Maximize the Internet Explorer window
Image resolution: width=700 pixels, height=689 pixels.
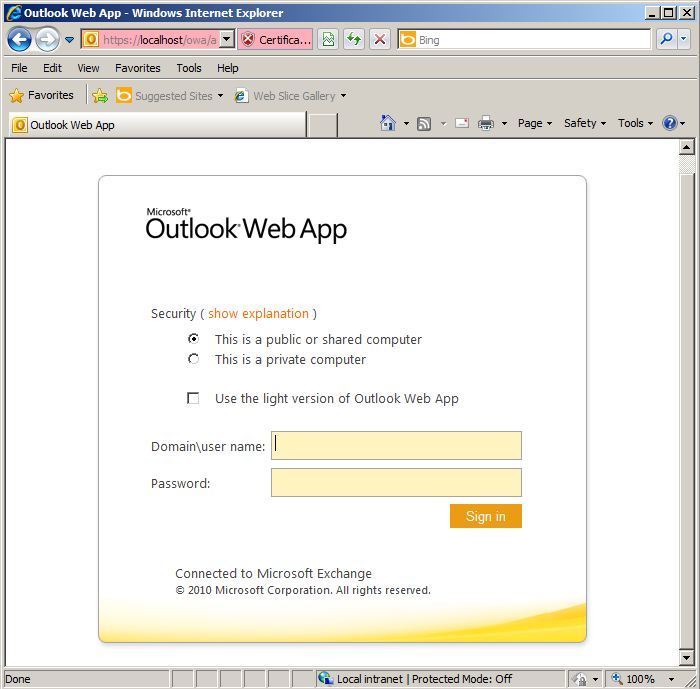(669, 13)
